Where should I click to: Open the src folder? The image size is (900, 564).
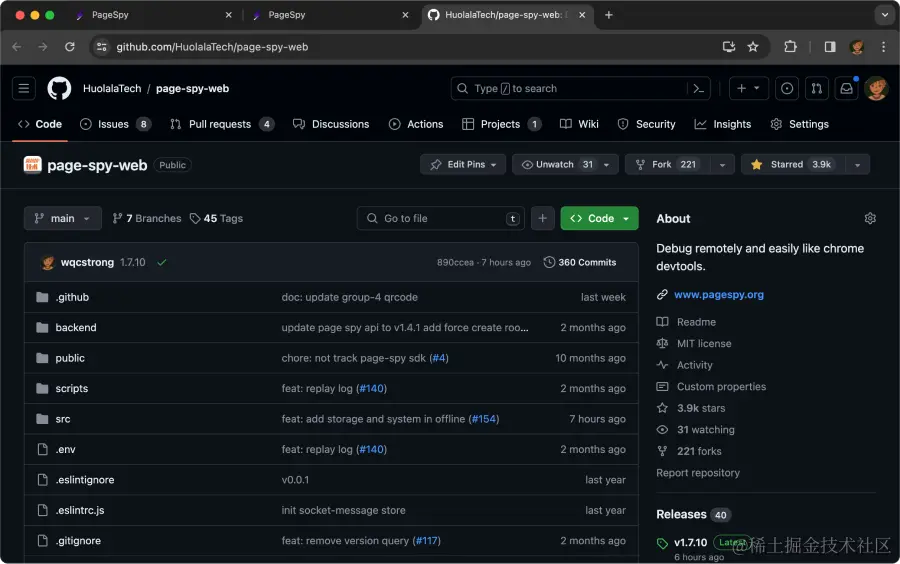tap(63, 419)
